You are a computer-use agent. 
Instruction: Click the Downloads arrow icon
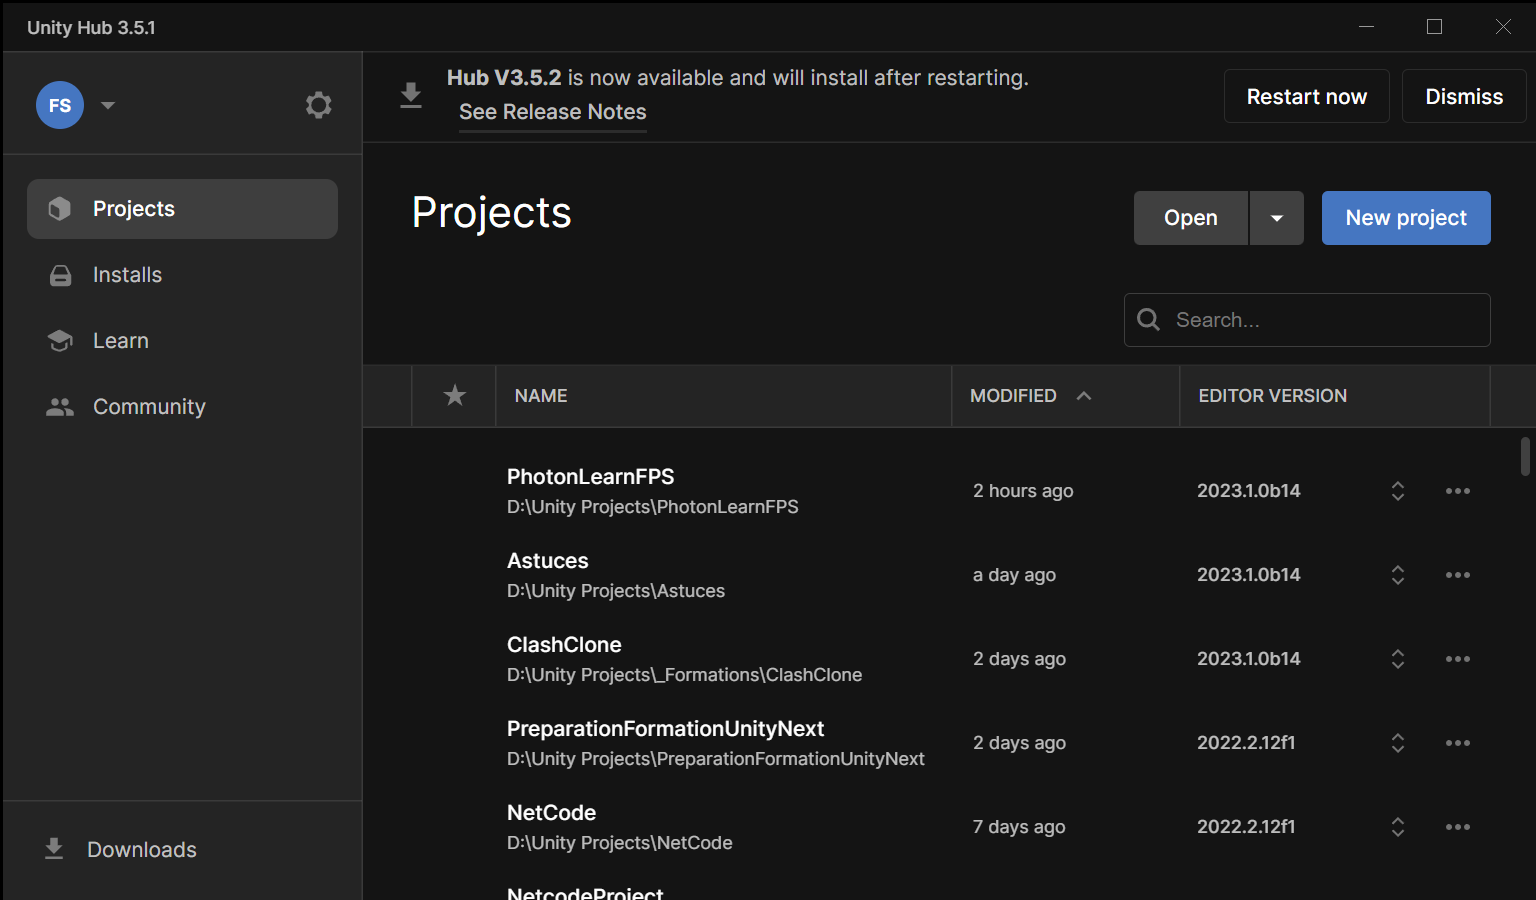[x=54, y=849]
